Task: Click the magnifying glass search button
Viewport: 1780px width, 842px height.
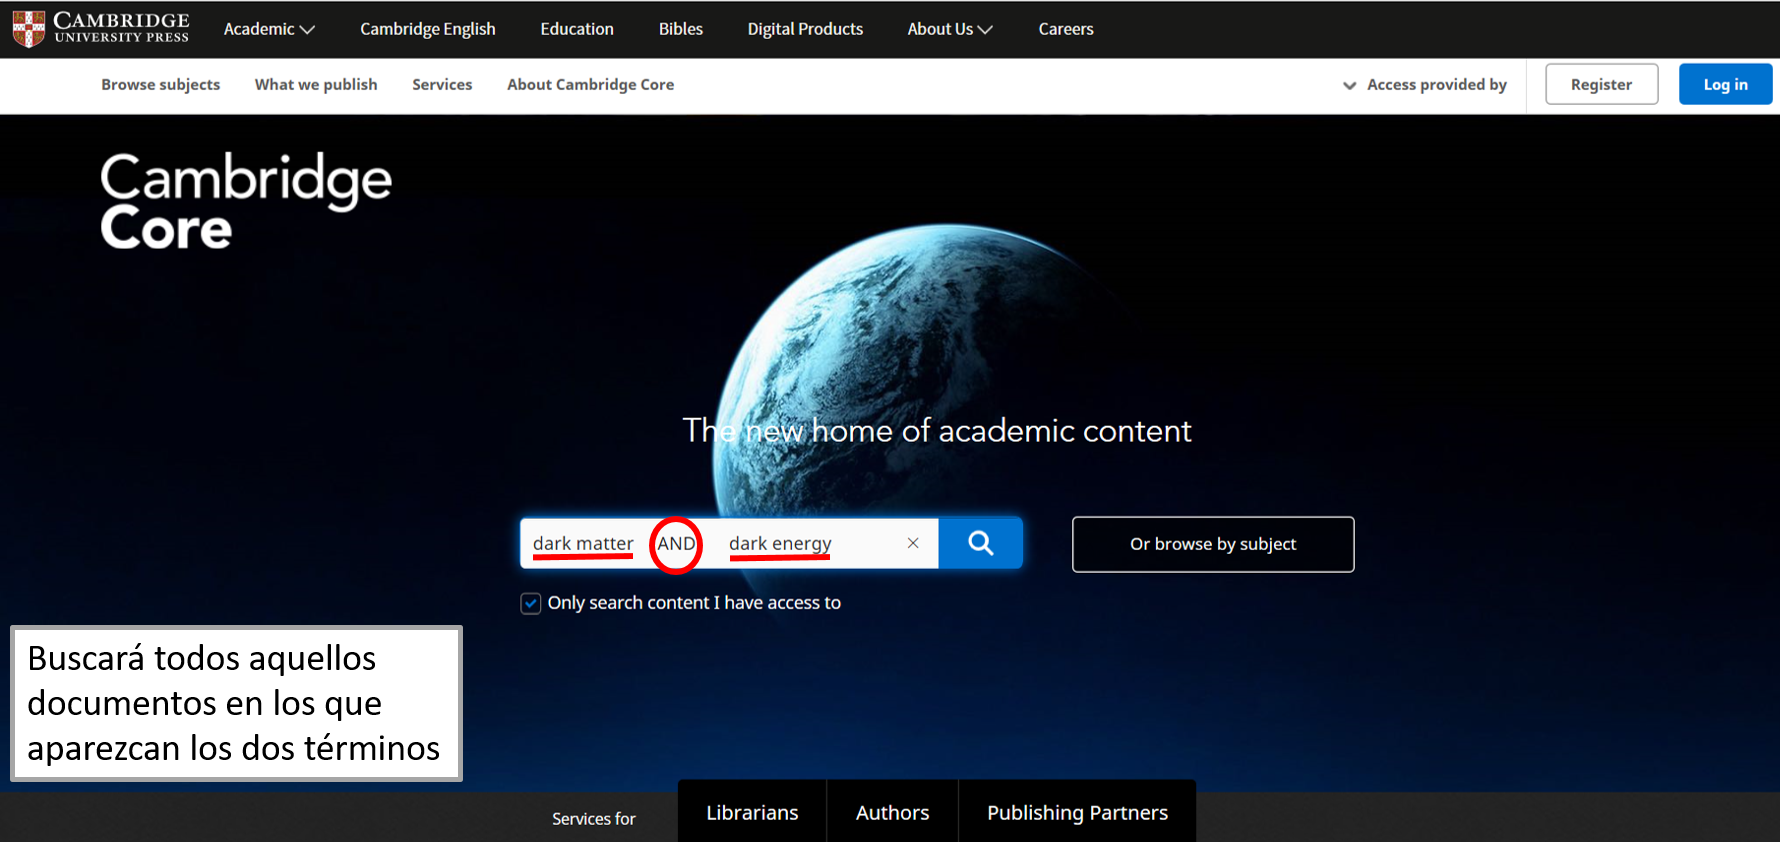Action: point(980,543)
